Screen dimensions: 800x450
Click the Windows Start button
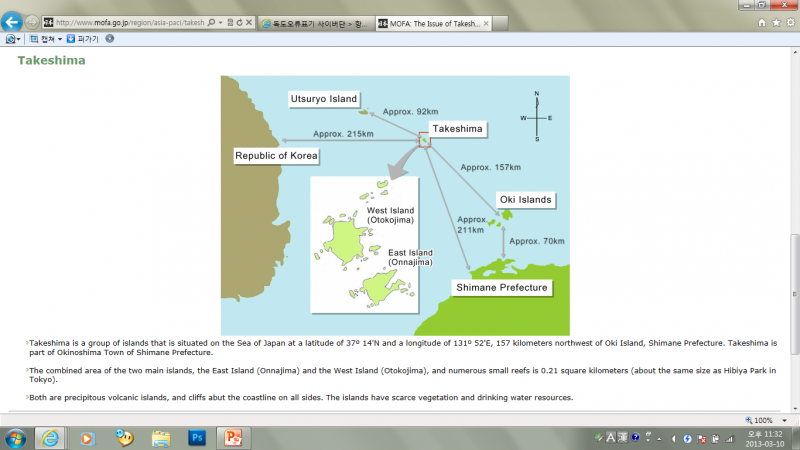click(15, 438)
